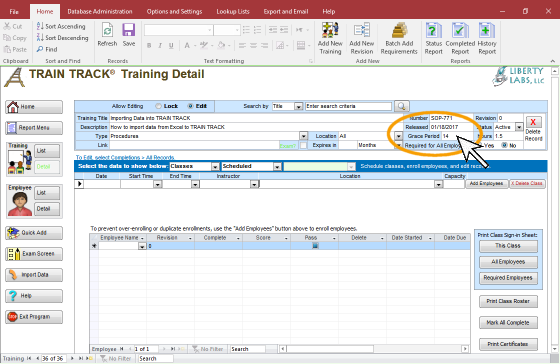The width and height of the screenshot is (560, 364).
Task: Click the Copy clipboard command
Action: [15, 38]
